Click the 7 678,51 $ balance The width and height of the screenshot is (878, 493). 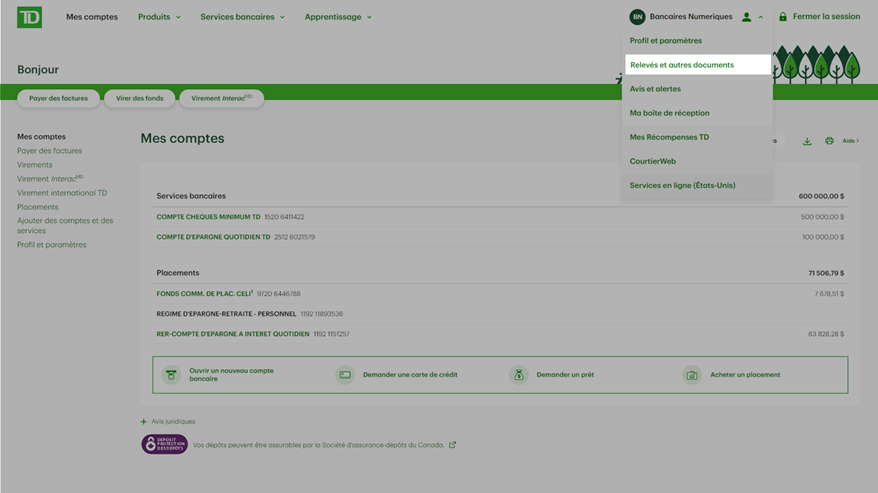[x=829, y=294]
